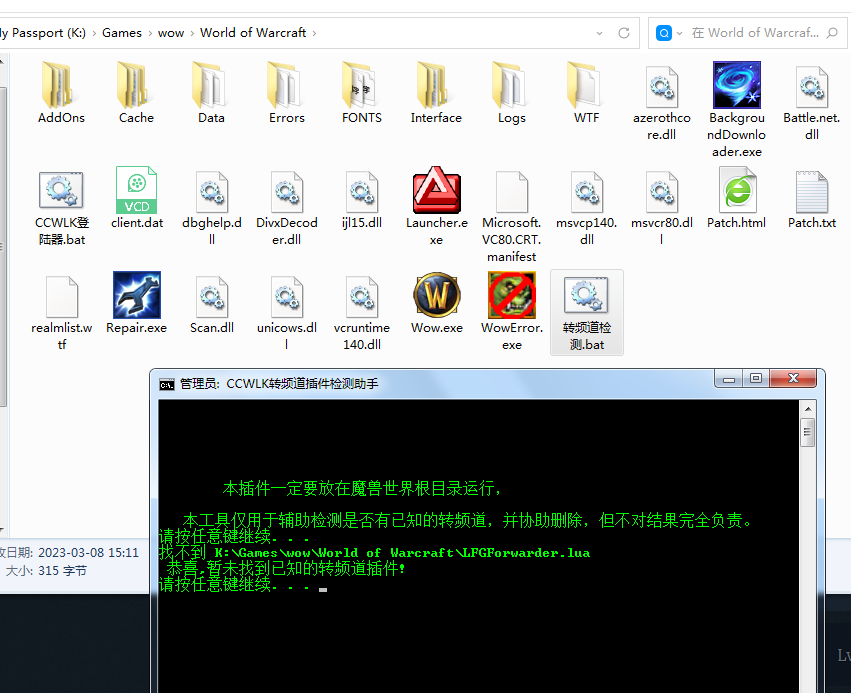Open the client.dat VCD file
This screenshot has width=851, height=693.
point(137,190)
